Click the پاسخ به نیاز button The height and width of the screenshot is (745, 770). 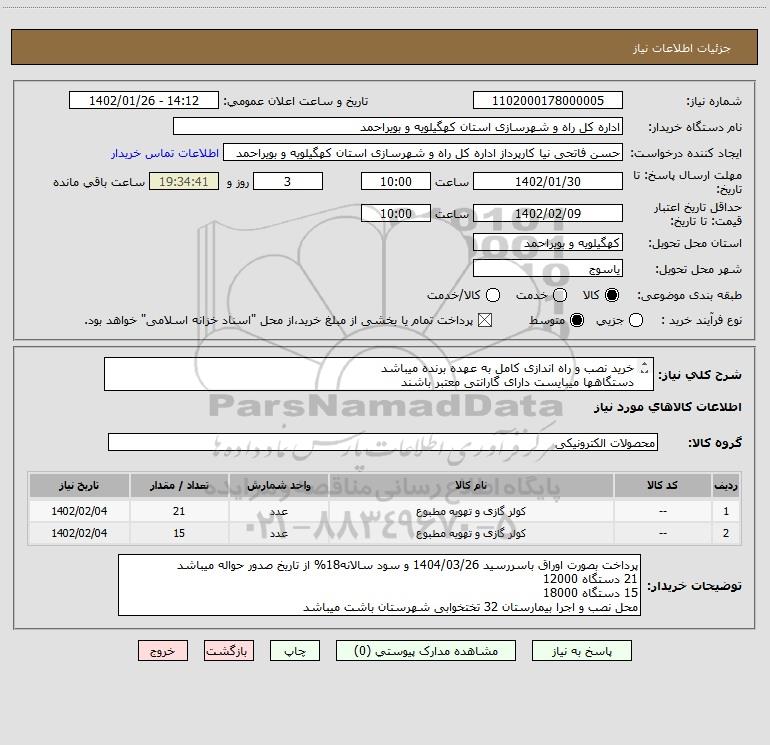[x=581, y=651]
